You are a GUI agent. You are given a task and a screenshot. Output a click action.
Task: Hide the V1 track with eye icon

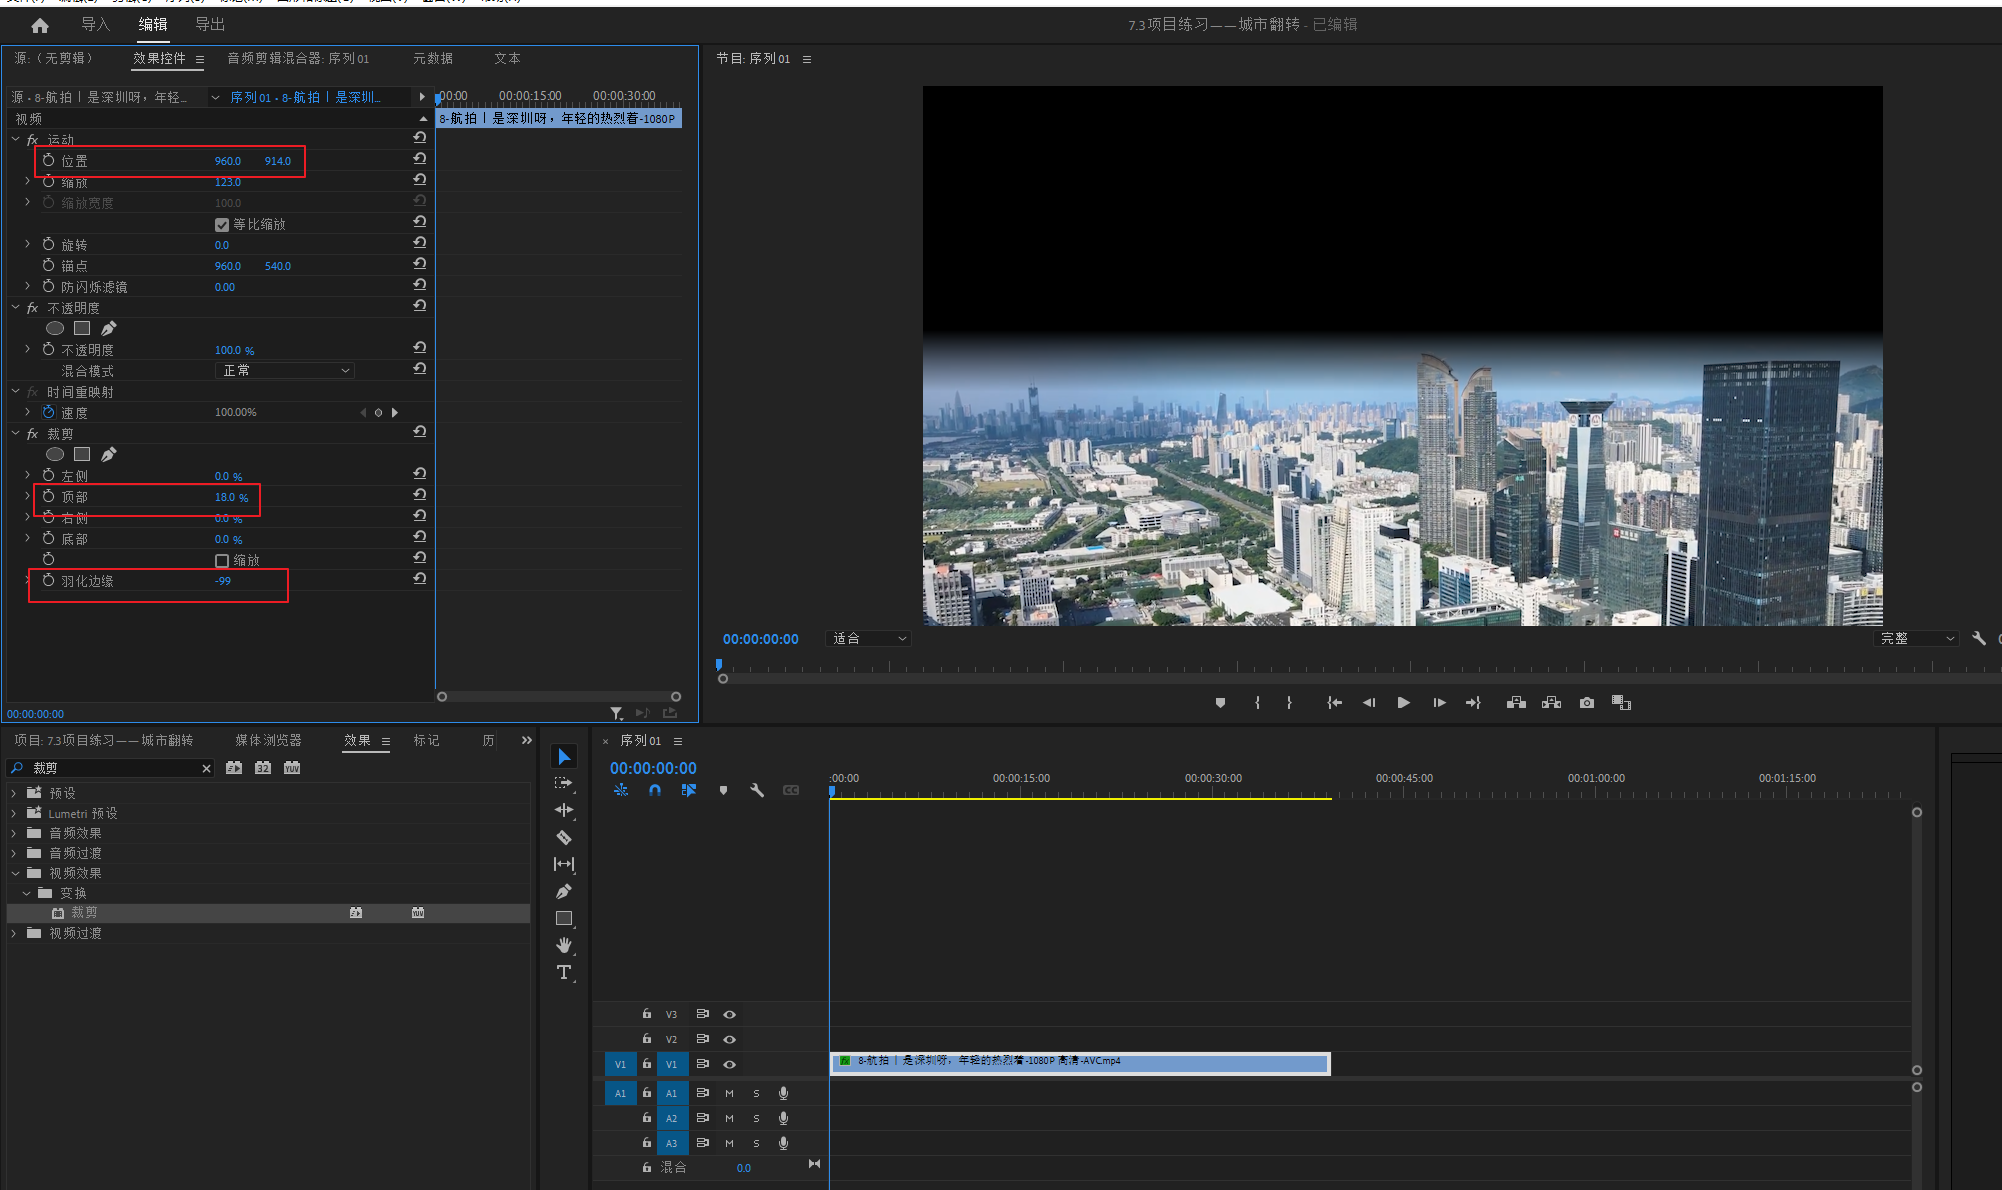(x=730, y=1064)
